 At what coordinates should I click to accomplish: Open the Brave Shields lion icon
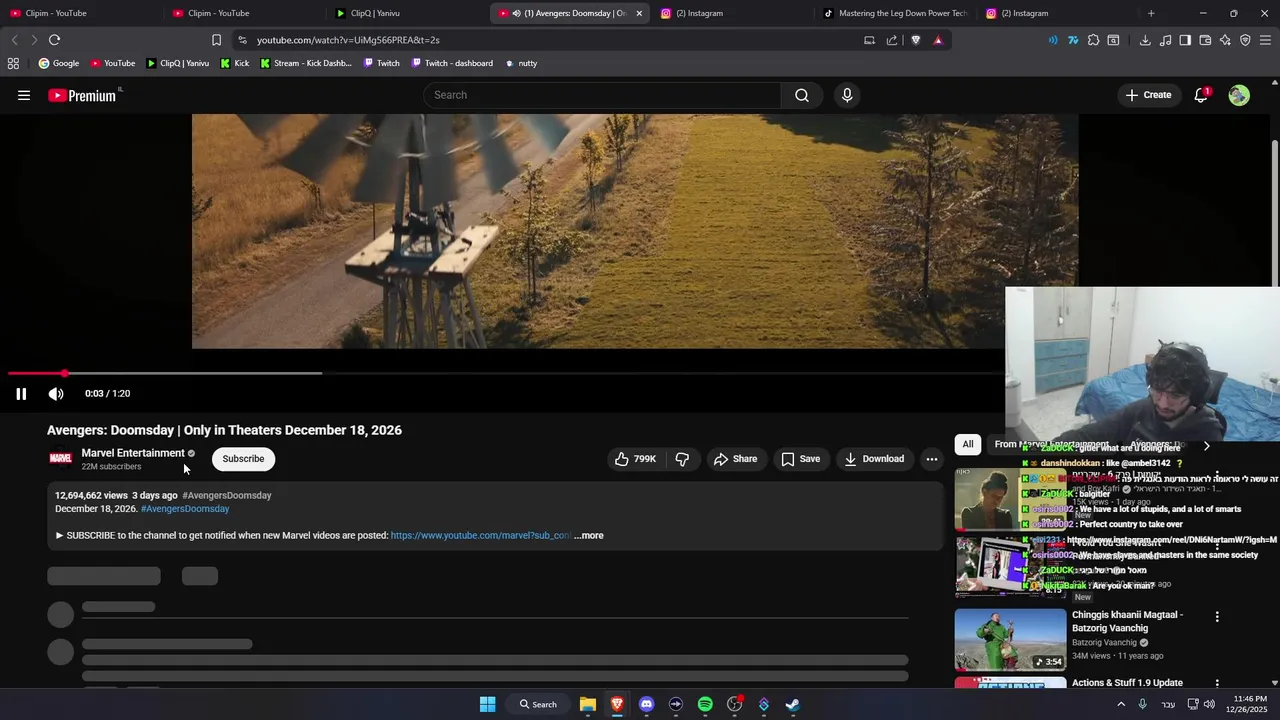[915, 40]
